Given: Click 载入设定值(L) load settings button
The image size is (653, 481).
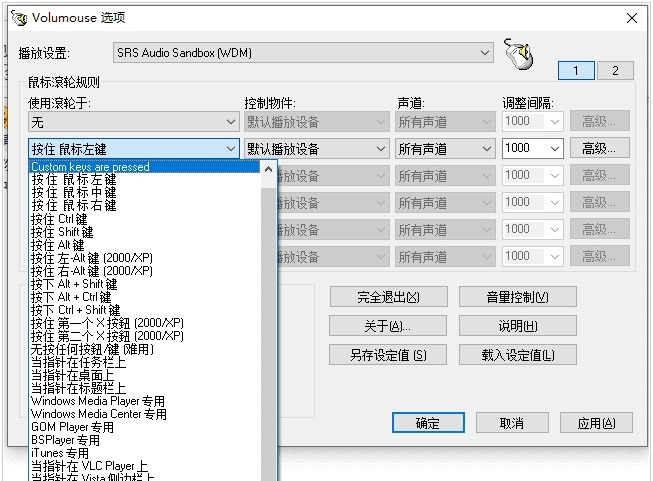Looking at the screenshot, I should pyautogui.click(x=518, y=355).
